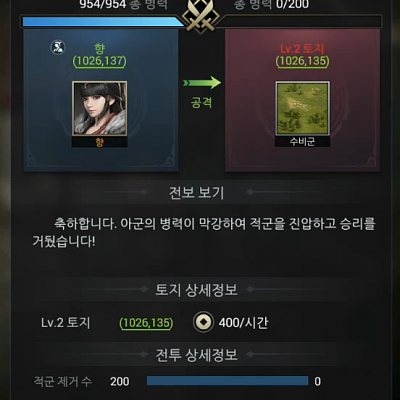This screenshot has width=400, height=400.
Task: Click the 공격 text below the arrow
Action: pyautogui.click(x=202, y=102)
